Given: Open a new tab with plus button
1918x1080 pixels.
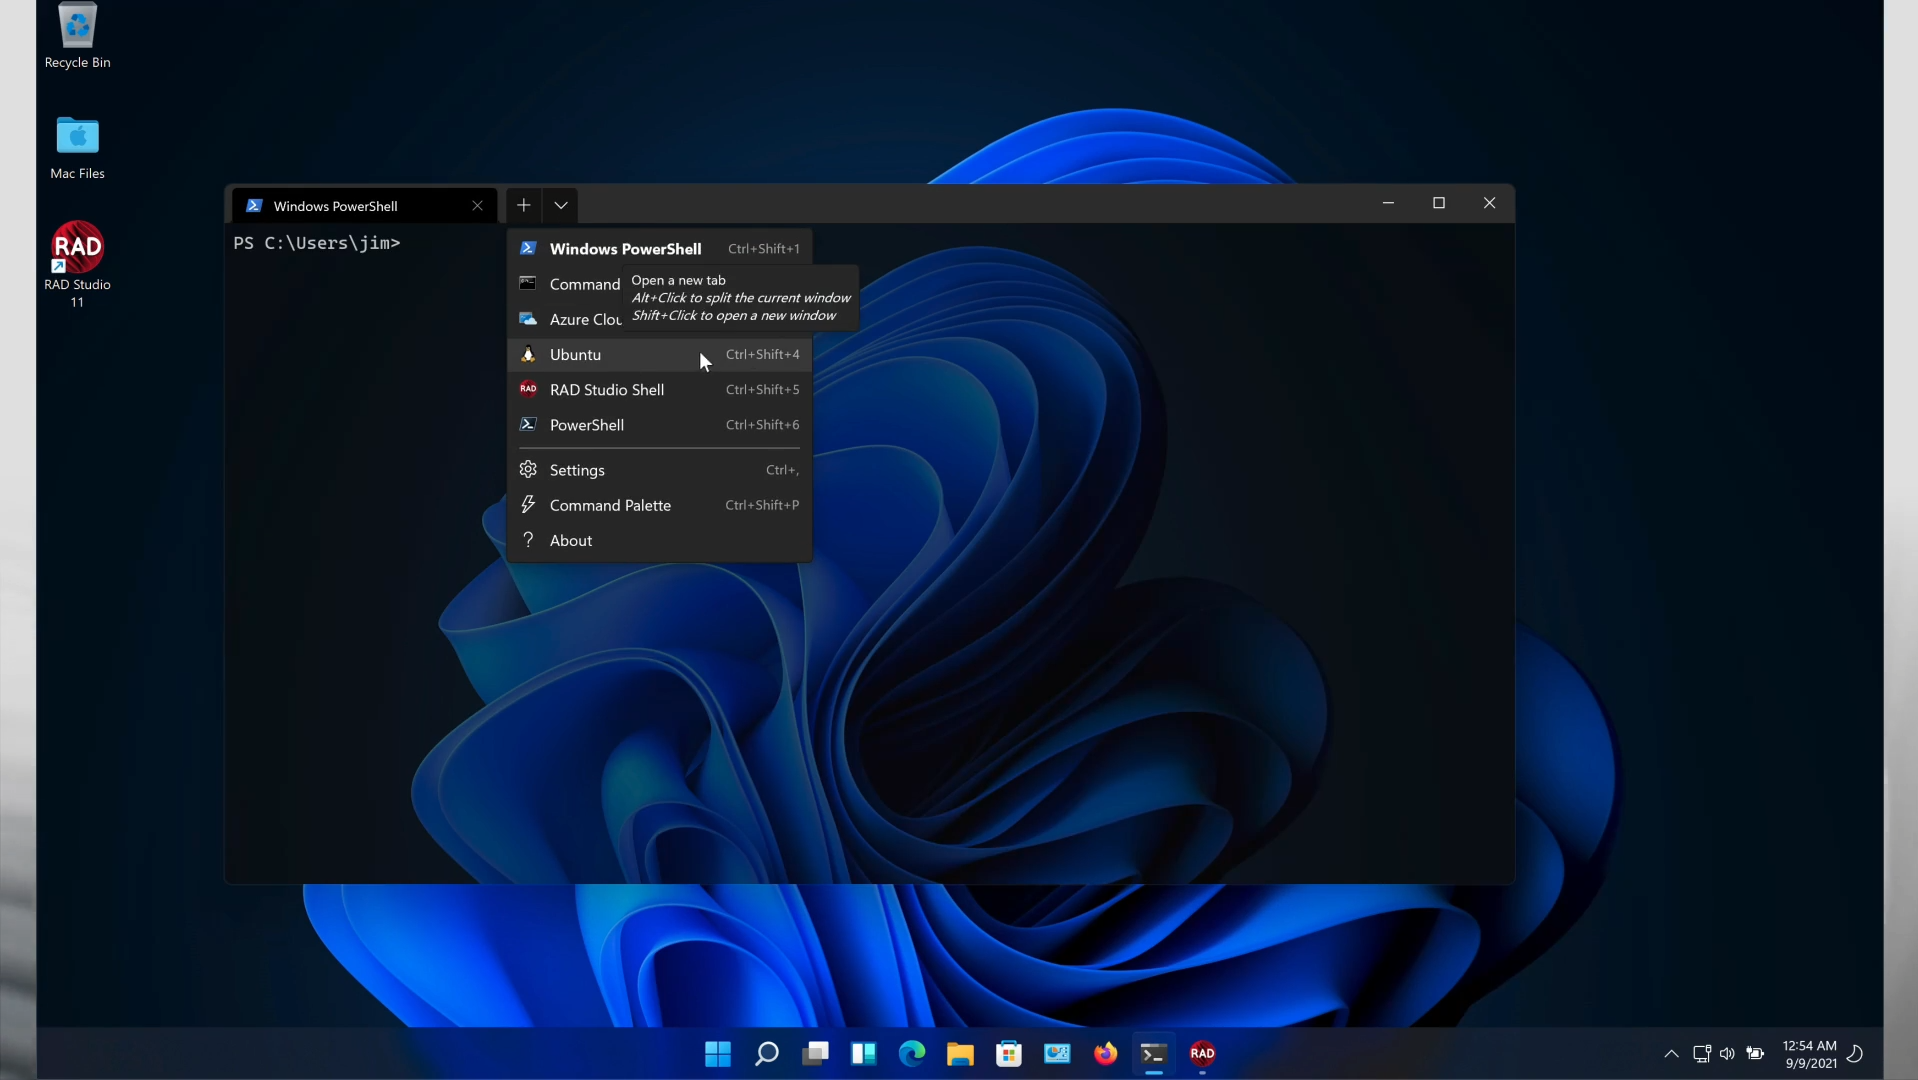Looking at the screenshot, I should point(523,205).
